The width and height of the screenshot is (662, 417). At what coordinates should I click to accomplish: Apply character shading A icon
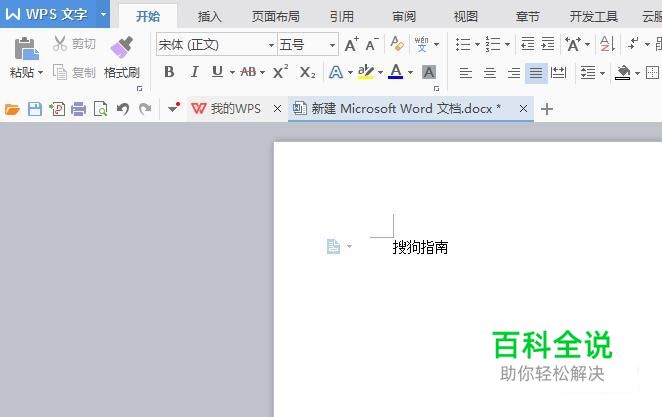coord(429,73)
